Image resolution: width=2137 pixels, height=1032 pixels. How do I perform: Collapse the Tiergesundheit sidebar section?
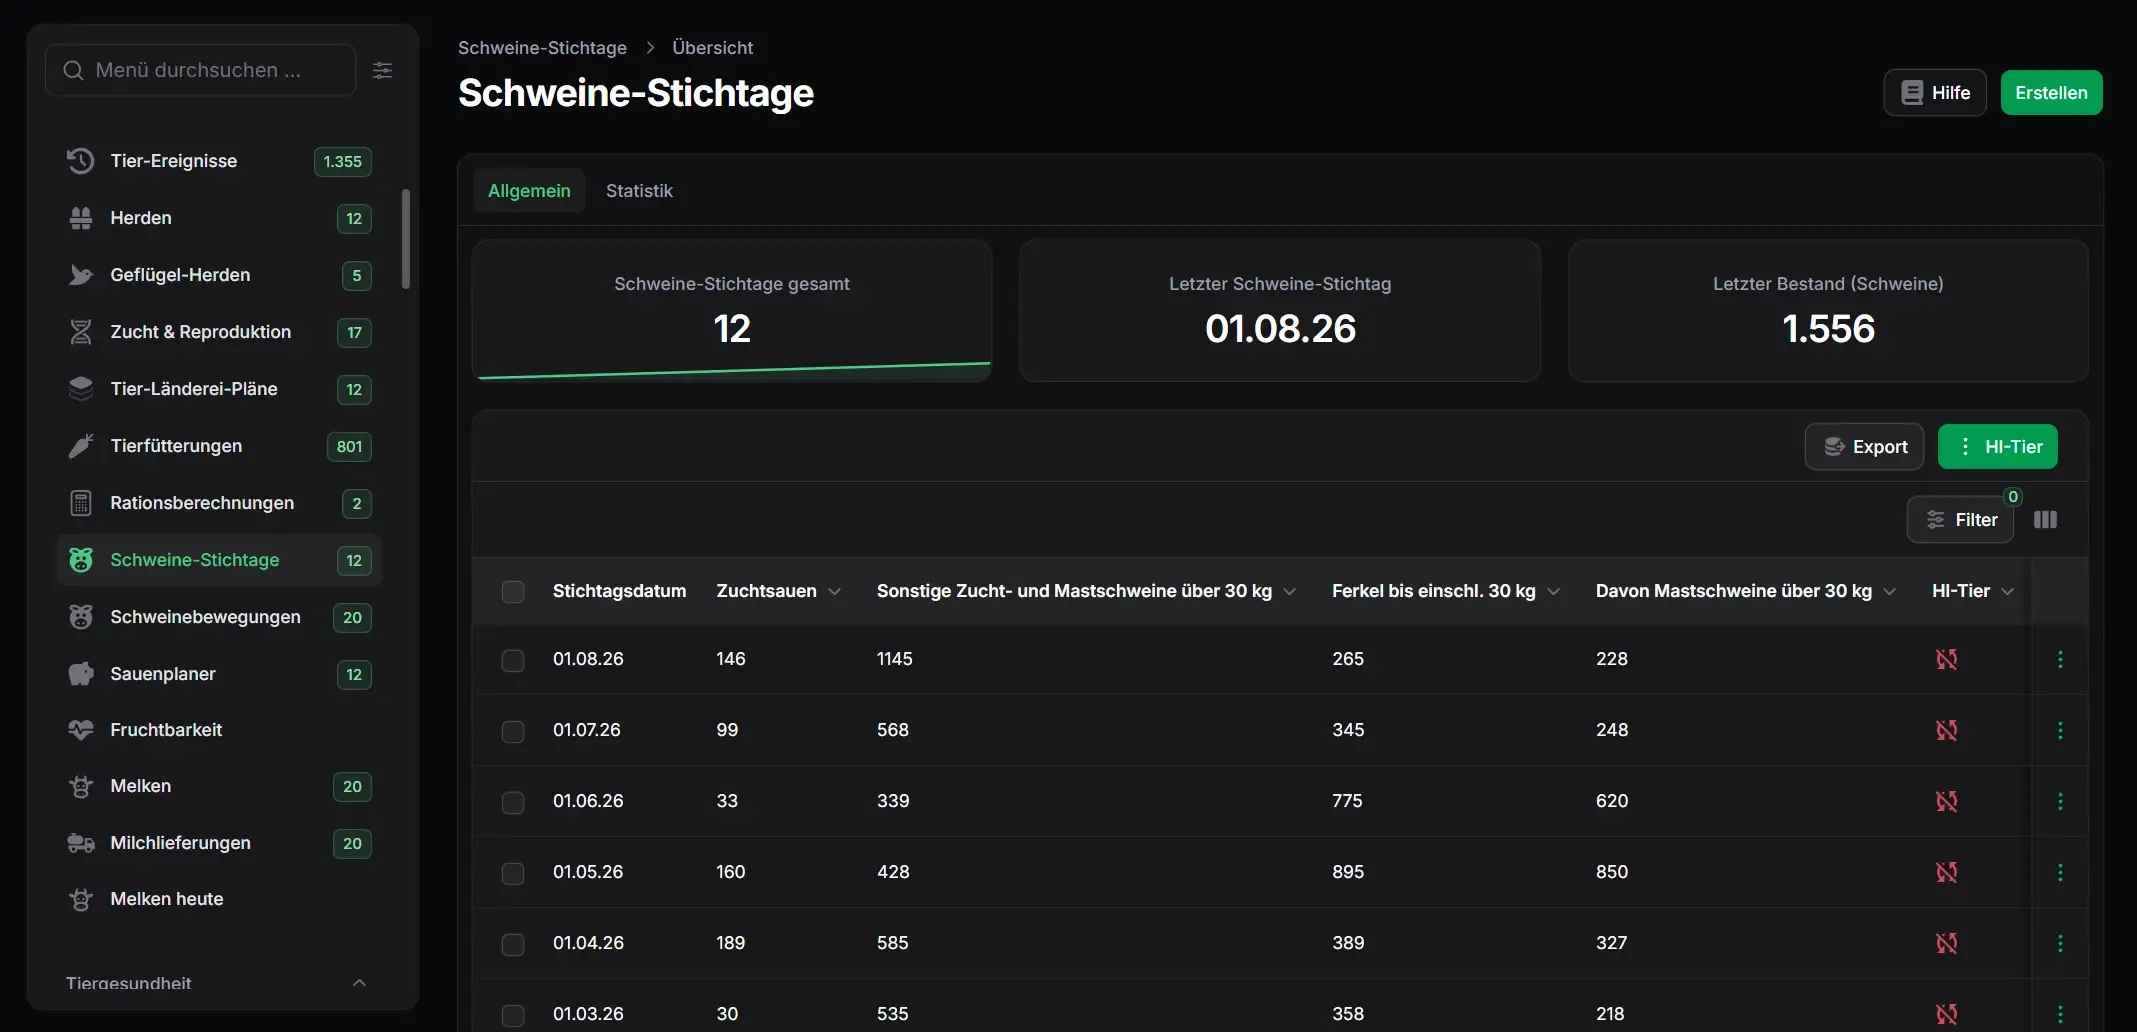tap(359, 983)
